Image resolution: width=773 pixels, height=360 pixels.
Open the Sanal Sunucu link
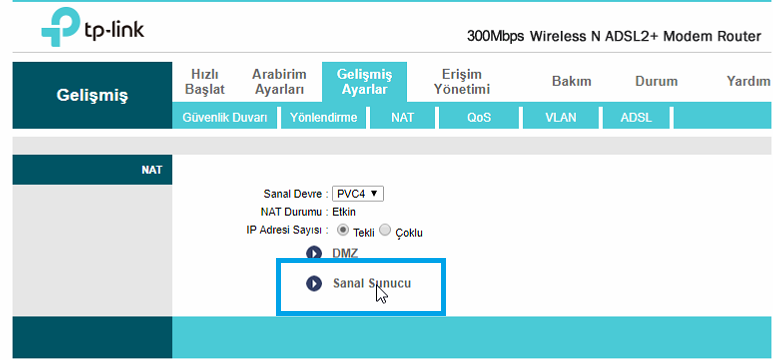[372, 284]
